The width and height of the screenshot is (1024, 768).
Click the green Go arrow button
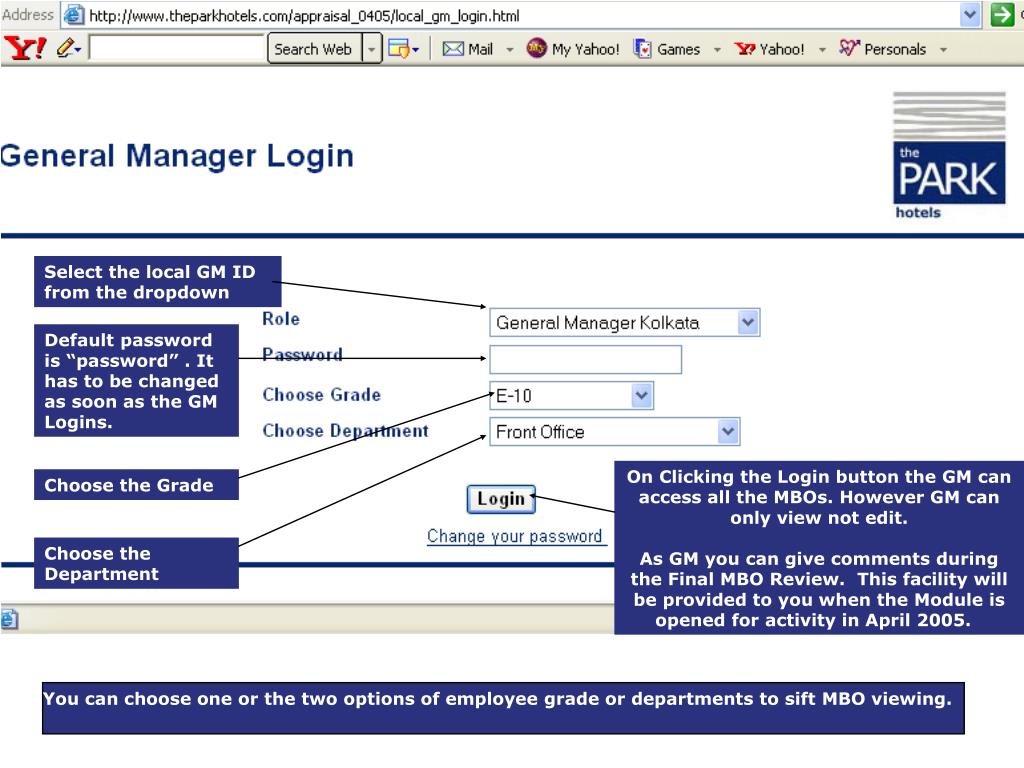1002,14
